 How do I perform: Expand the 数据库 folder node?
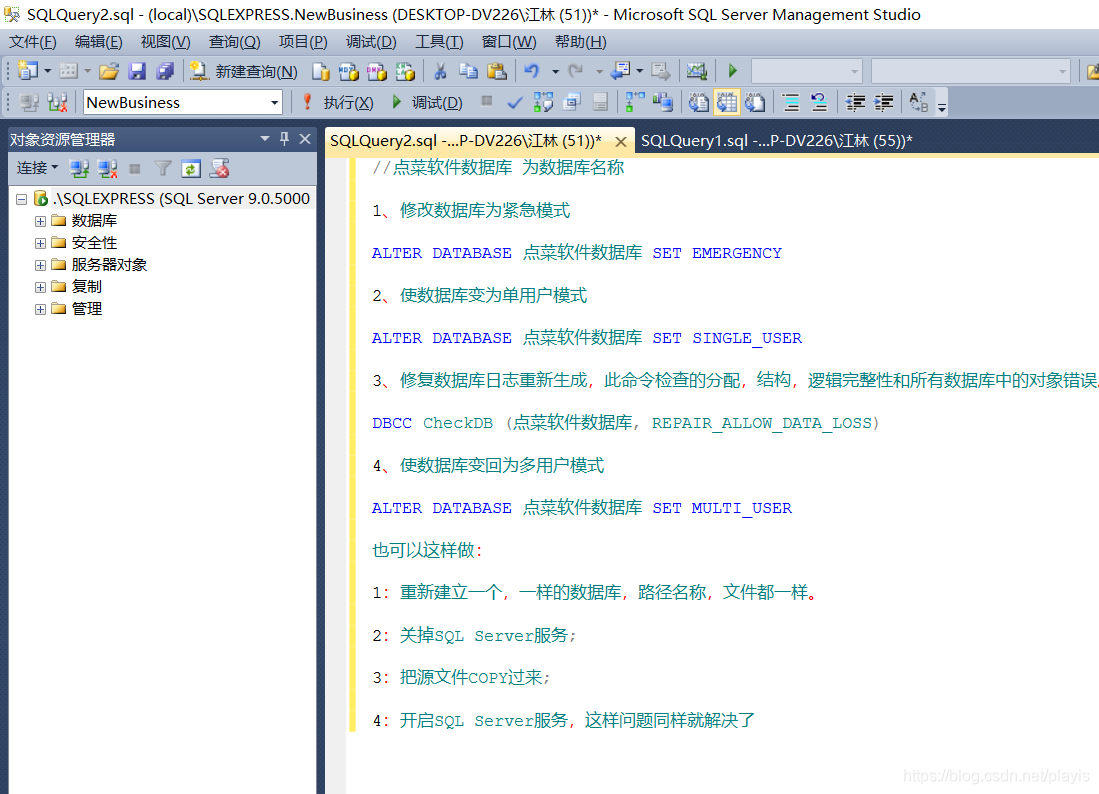40,221
